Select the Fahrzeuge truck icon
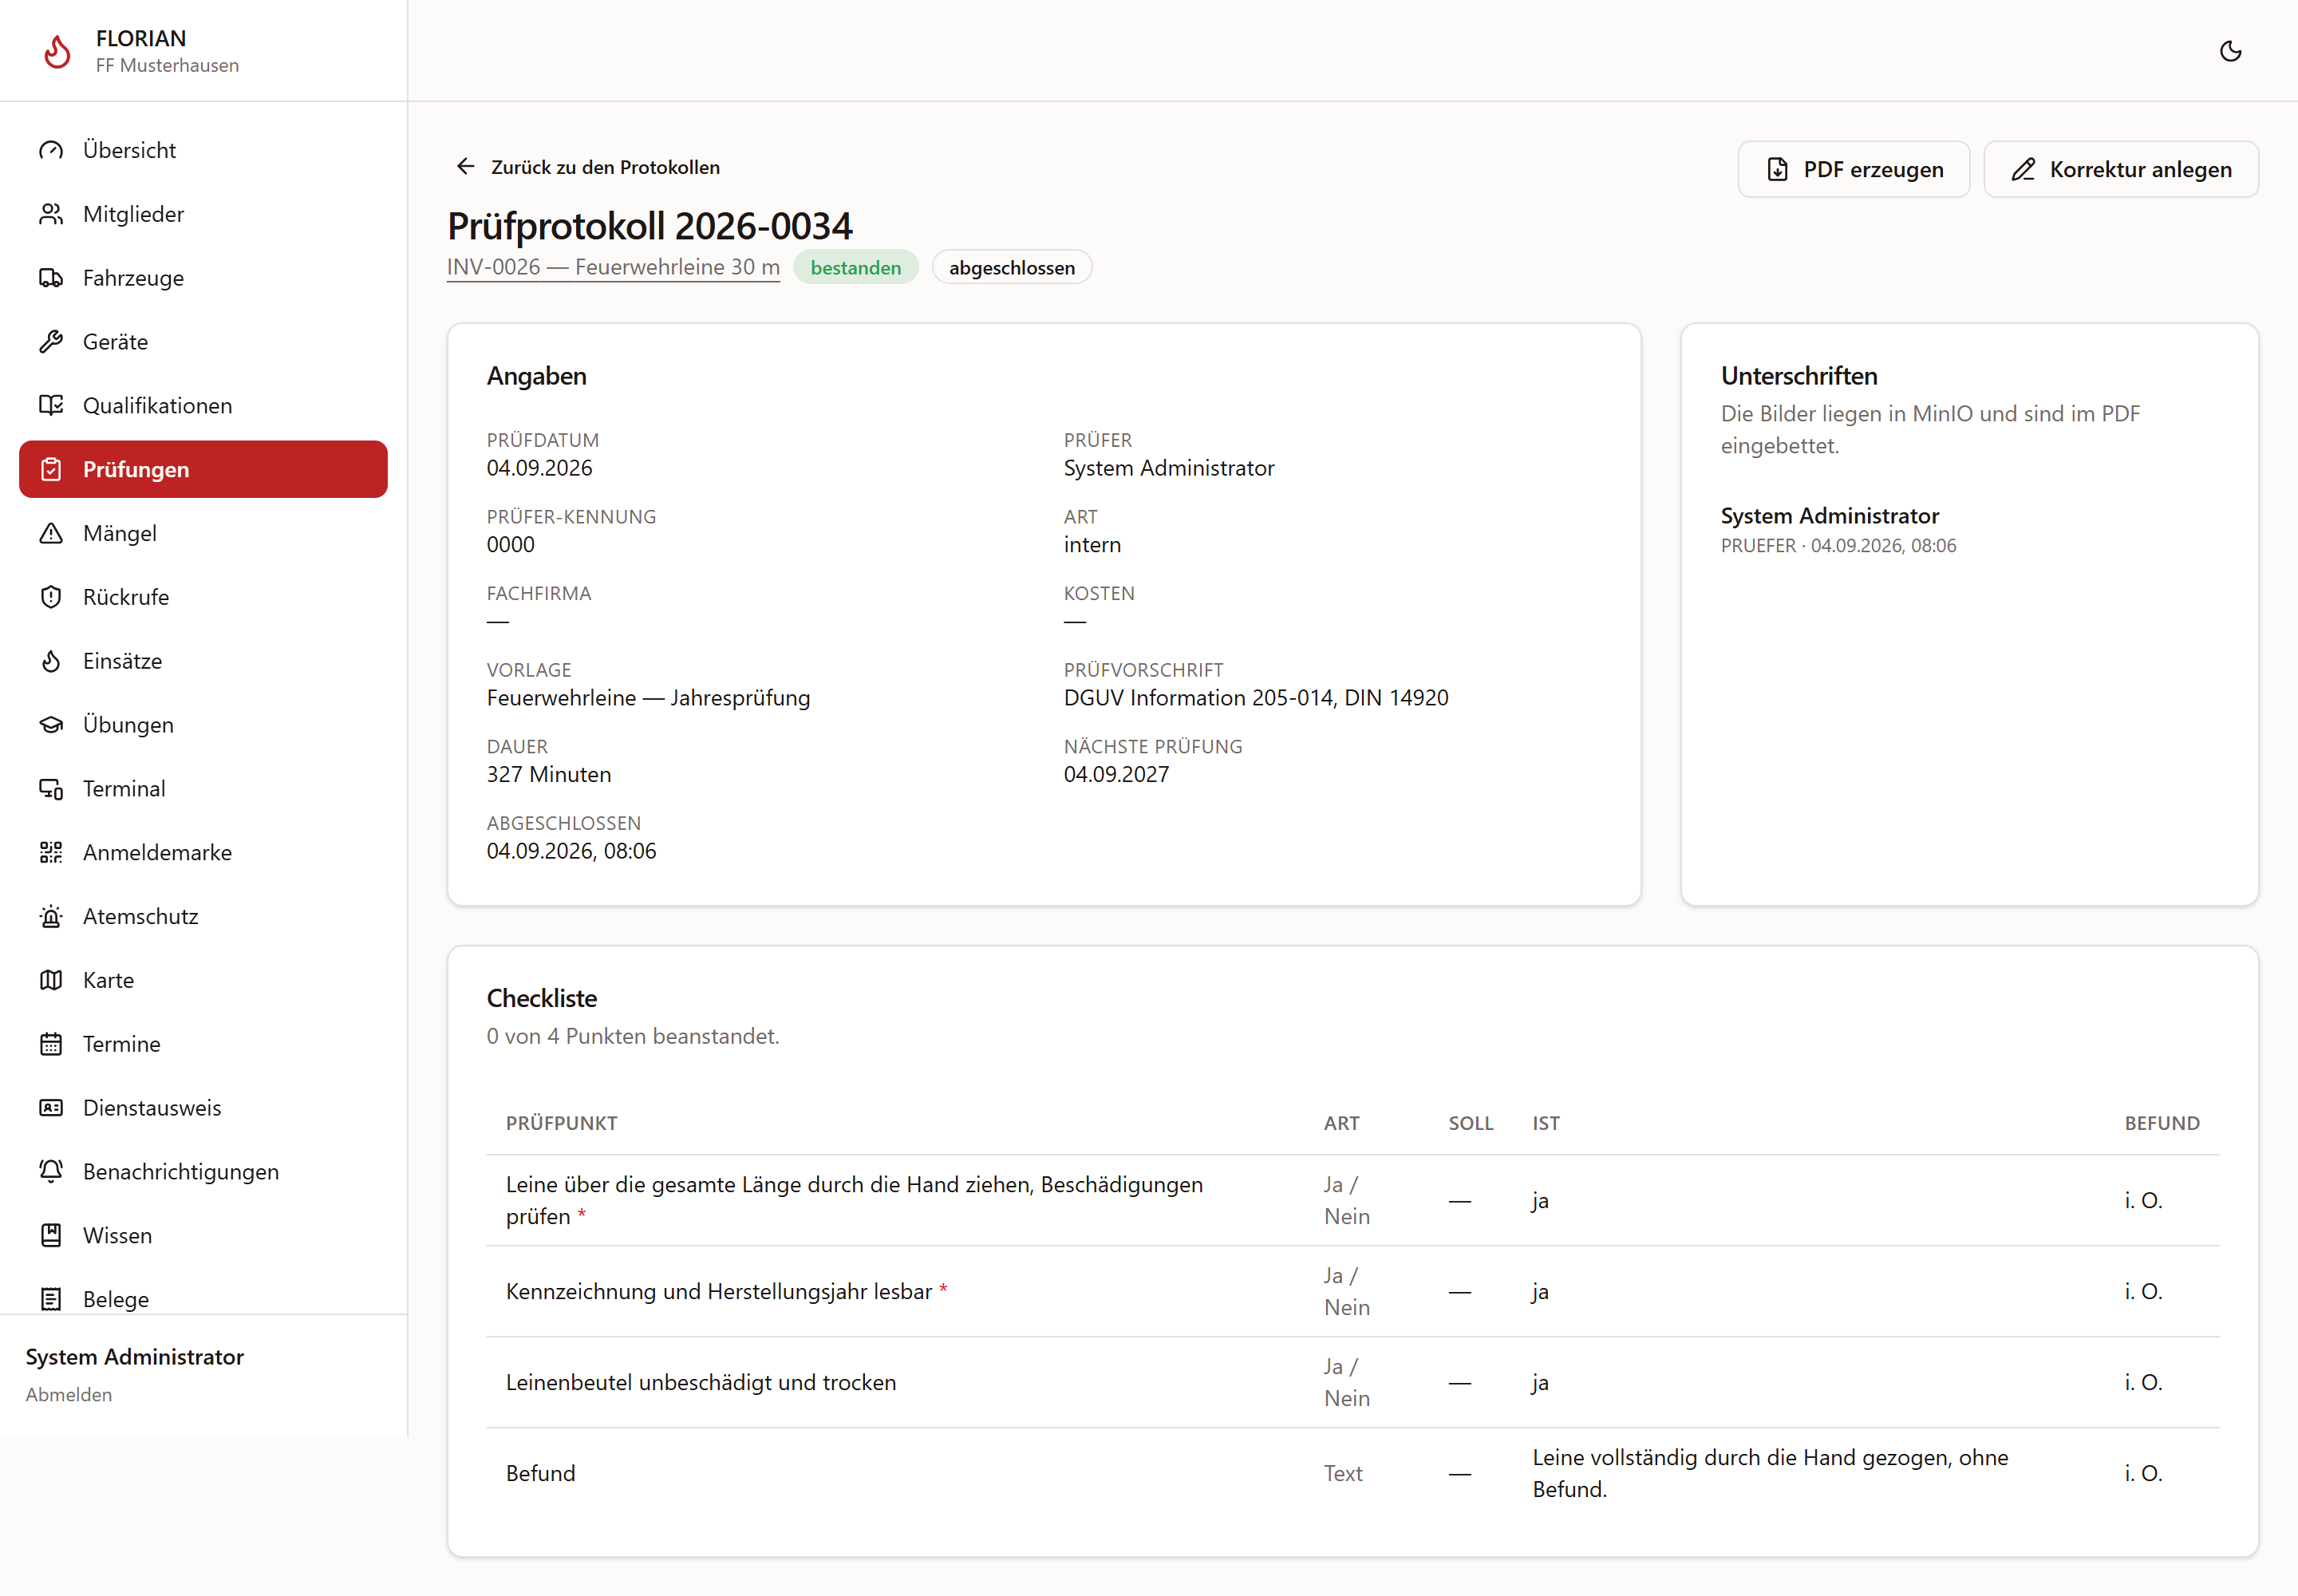Image resolution: width=2298 pixels, height=1596 pixels. point(51,278)
